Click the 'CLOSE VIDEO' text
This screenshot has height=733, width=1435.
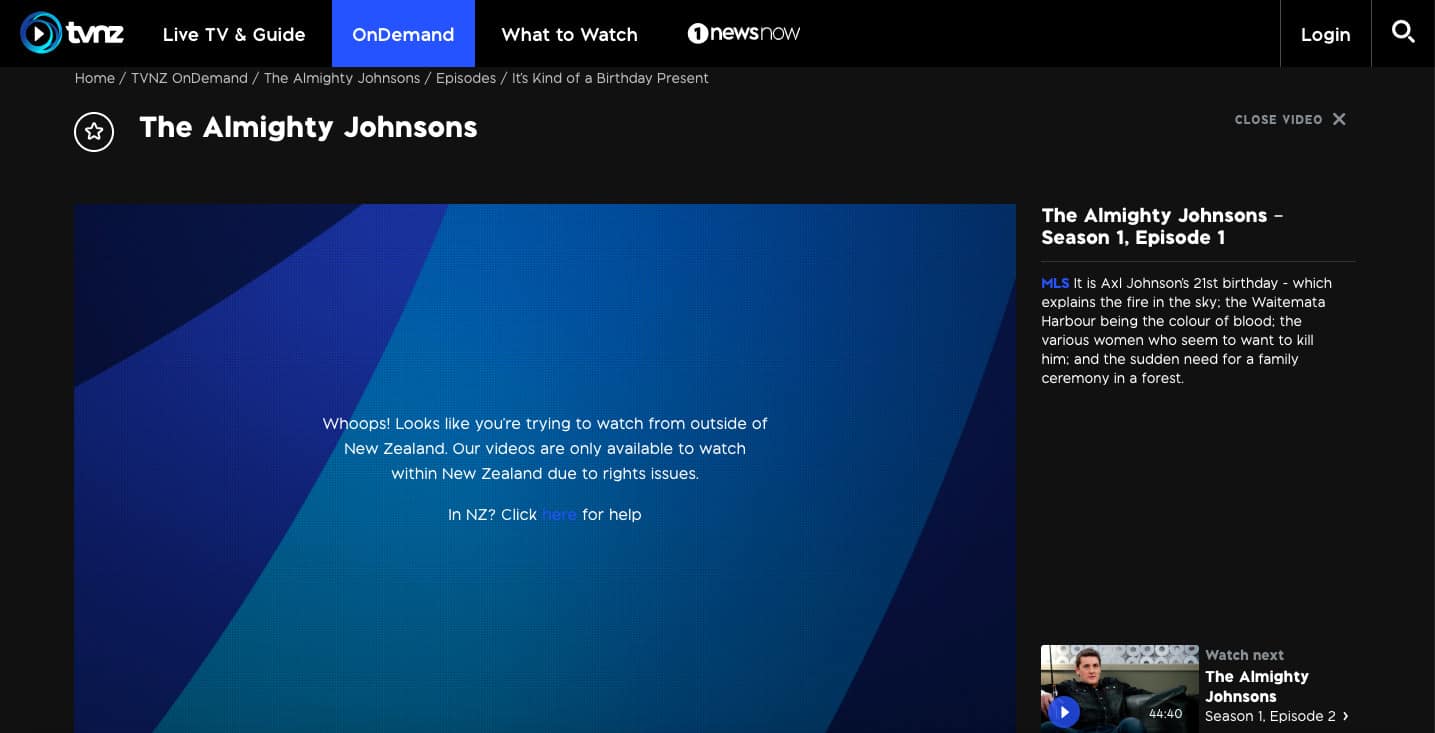[x=1278, y=119]
